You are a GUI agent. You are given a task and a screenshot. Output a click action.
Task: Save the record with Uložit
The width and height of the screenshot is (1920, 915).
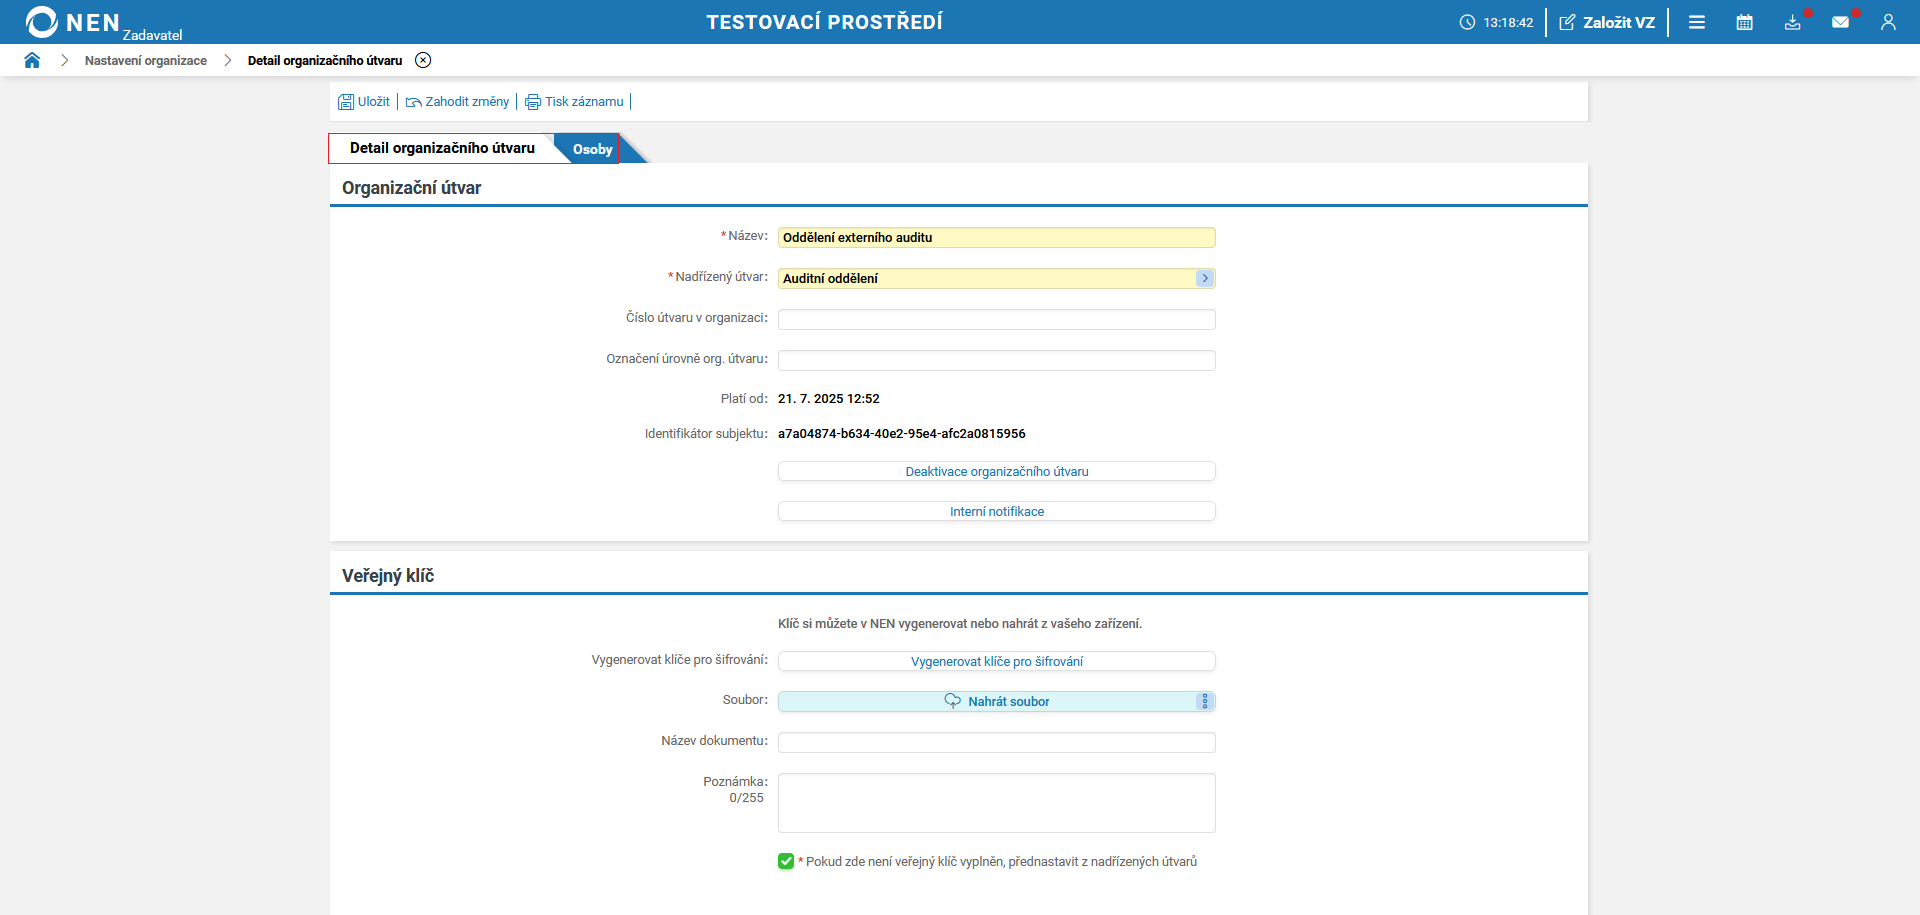click(364, 102)
